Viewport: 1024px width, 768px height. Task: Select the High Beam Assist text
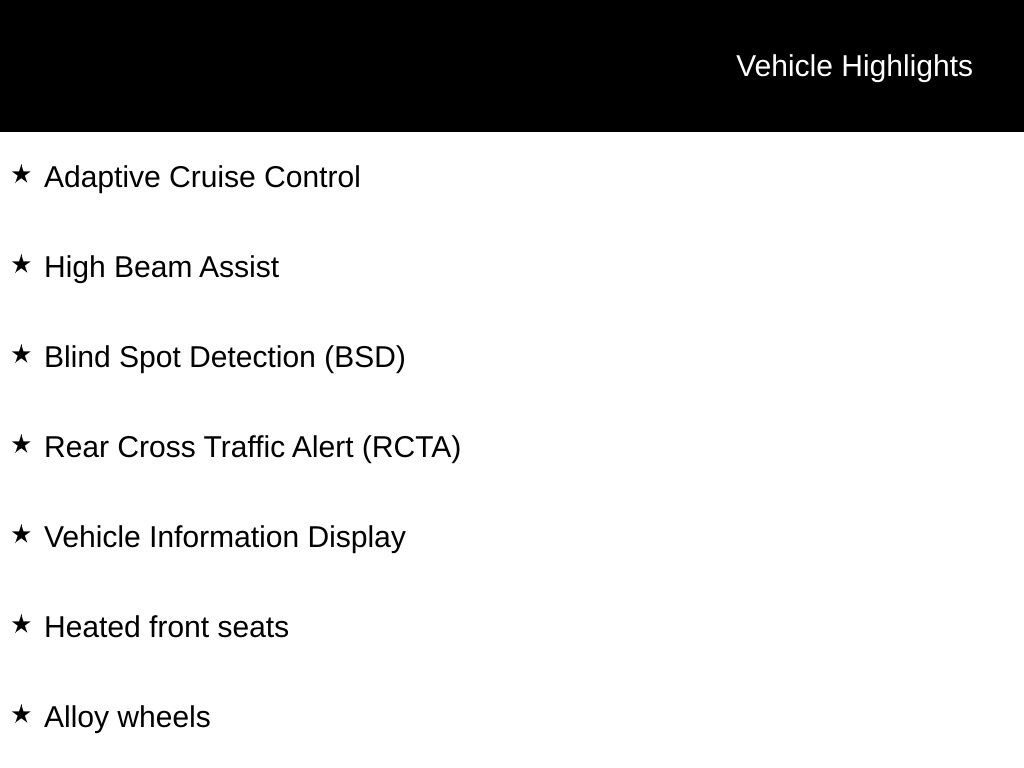(161, 267)
